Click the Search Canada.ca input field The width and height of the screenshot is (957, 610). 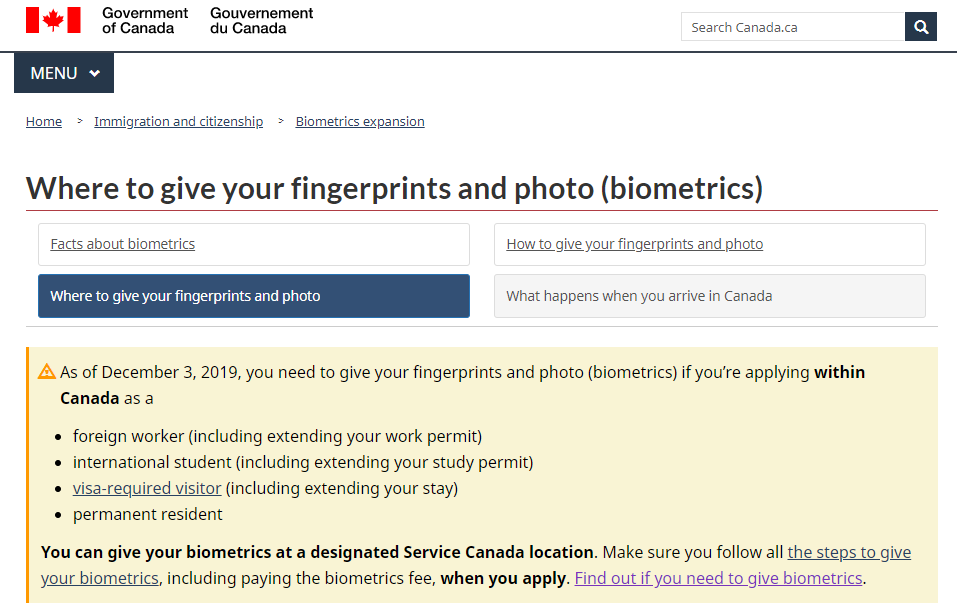coord(792,27)
